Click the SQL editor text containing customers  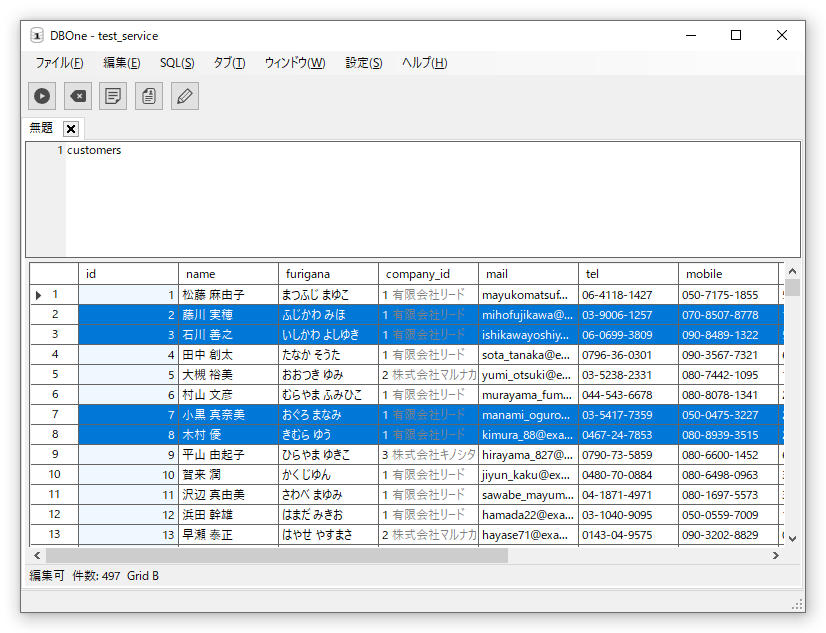pos(94,151)
